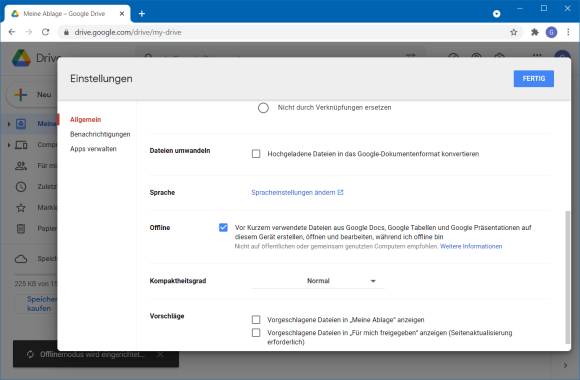Screen dimensions: 580x380
Task: Click the address bar URL
Action: point(128,32)
